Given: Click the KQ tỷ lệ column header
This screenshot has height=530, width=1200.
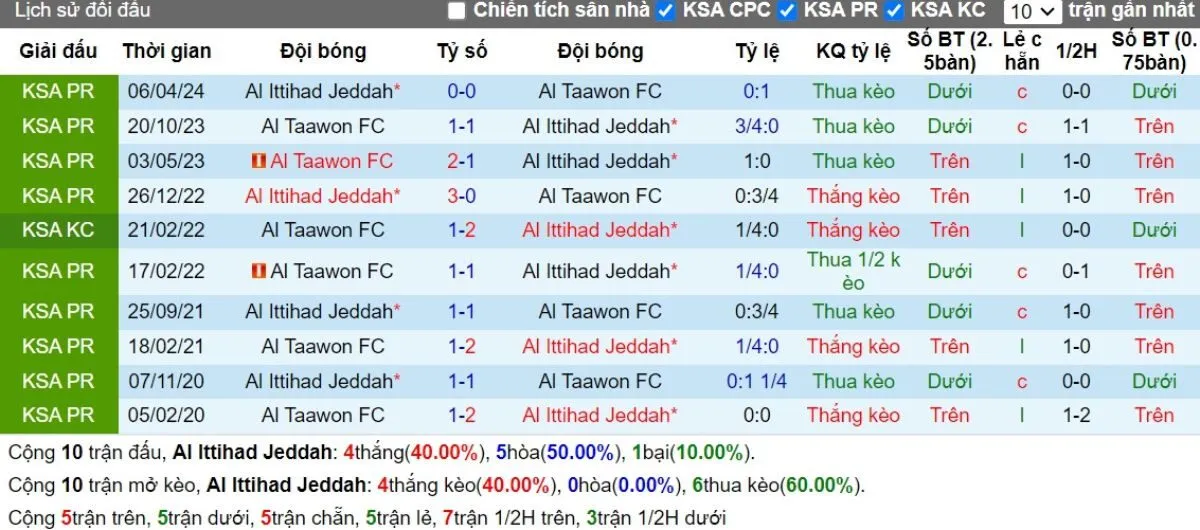Looking at the screenshot, I should pos(853,51).
